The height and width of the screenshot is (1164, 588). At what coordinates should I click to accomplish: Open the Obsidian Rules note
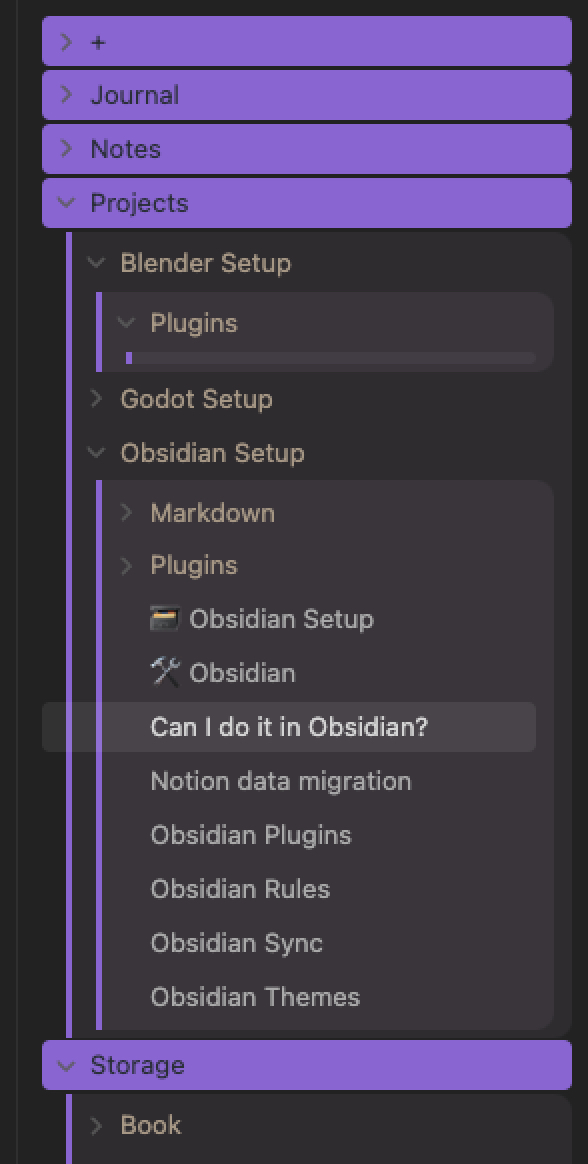click(x=240, y=889)
